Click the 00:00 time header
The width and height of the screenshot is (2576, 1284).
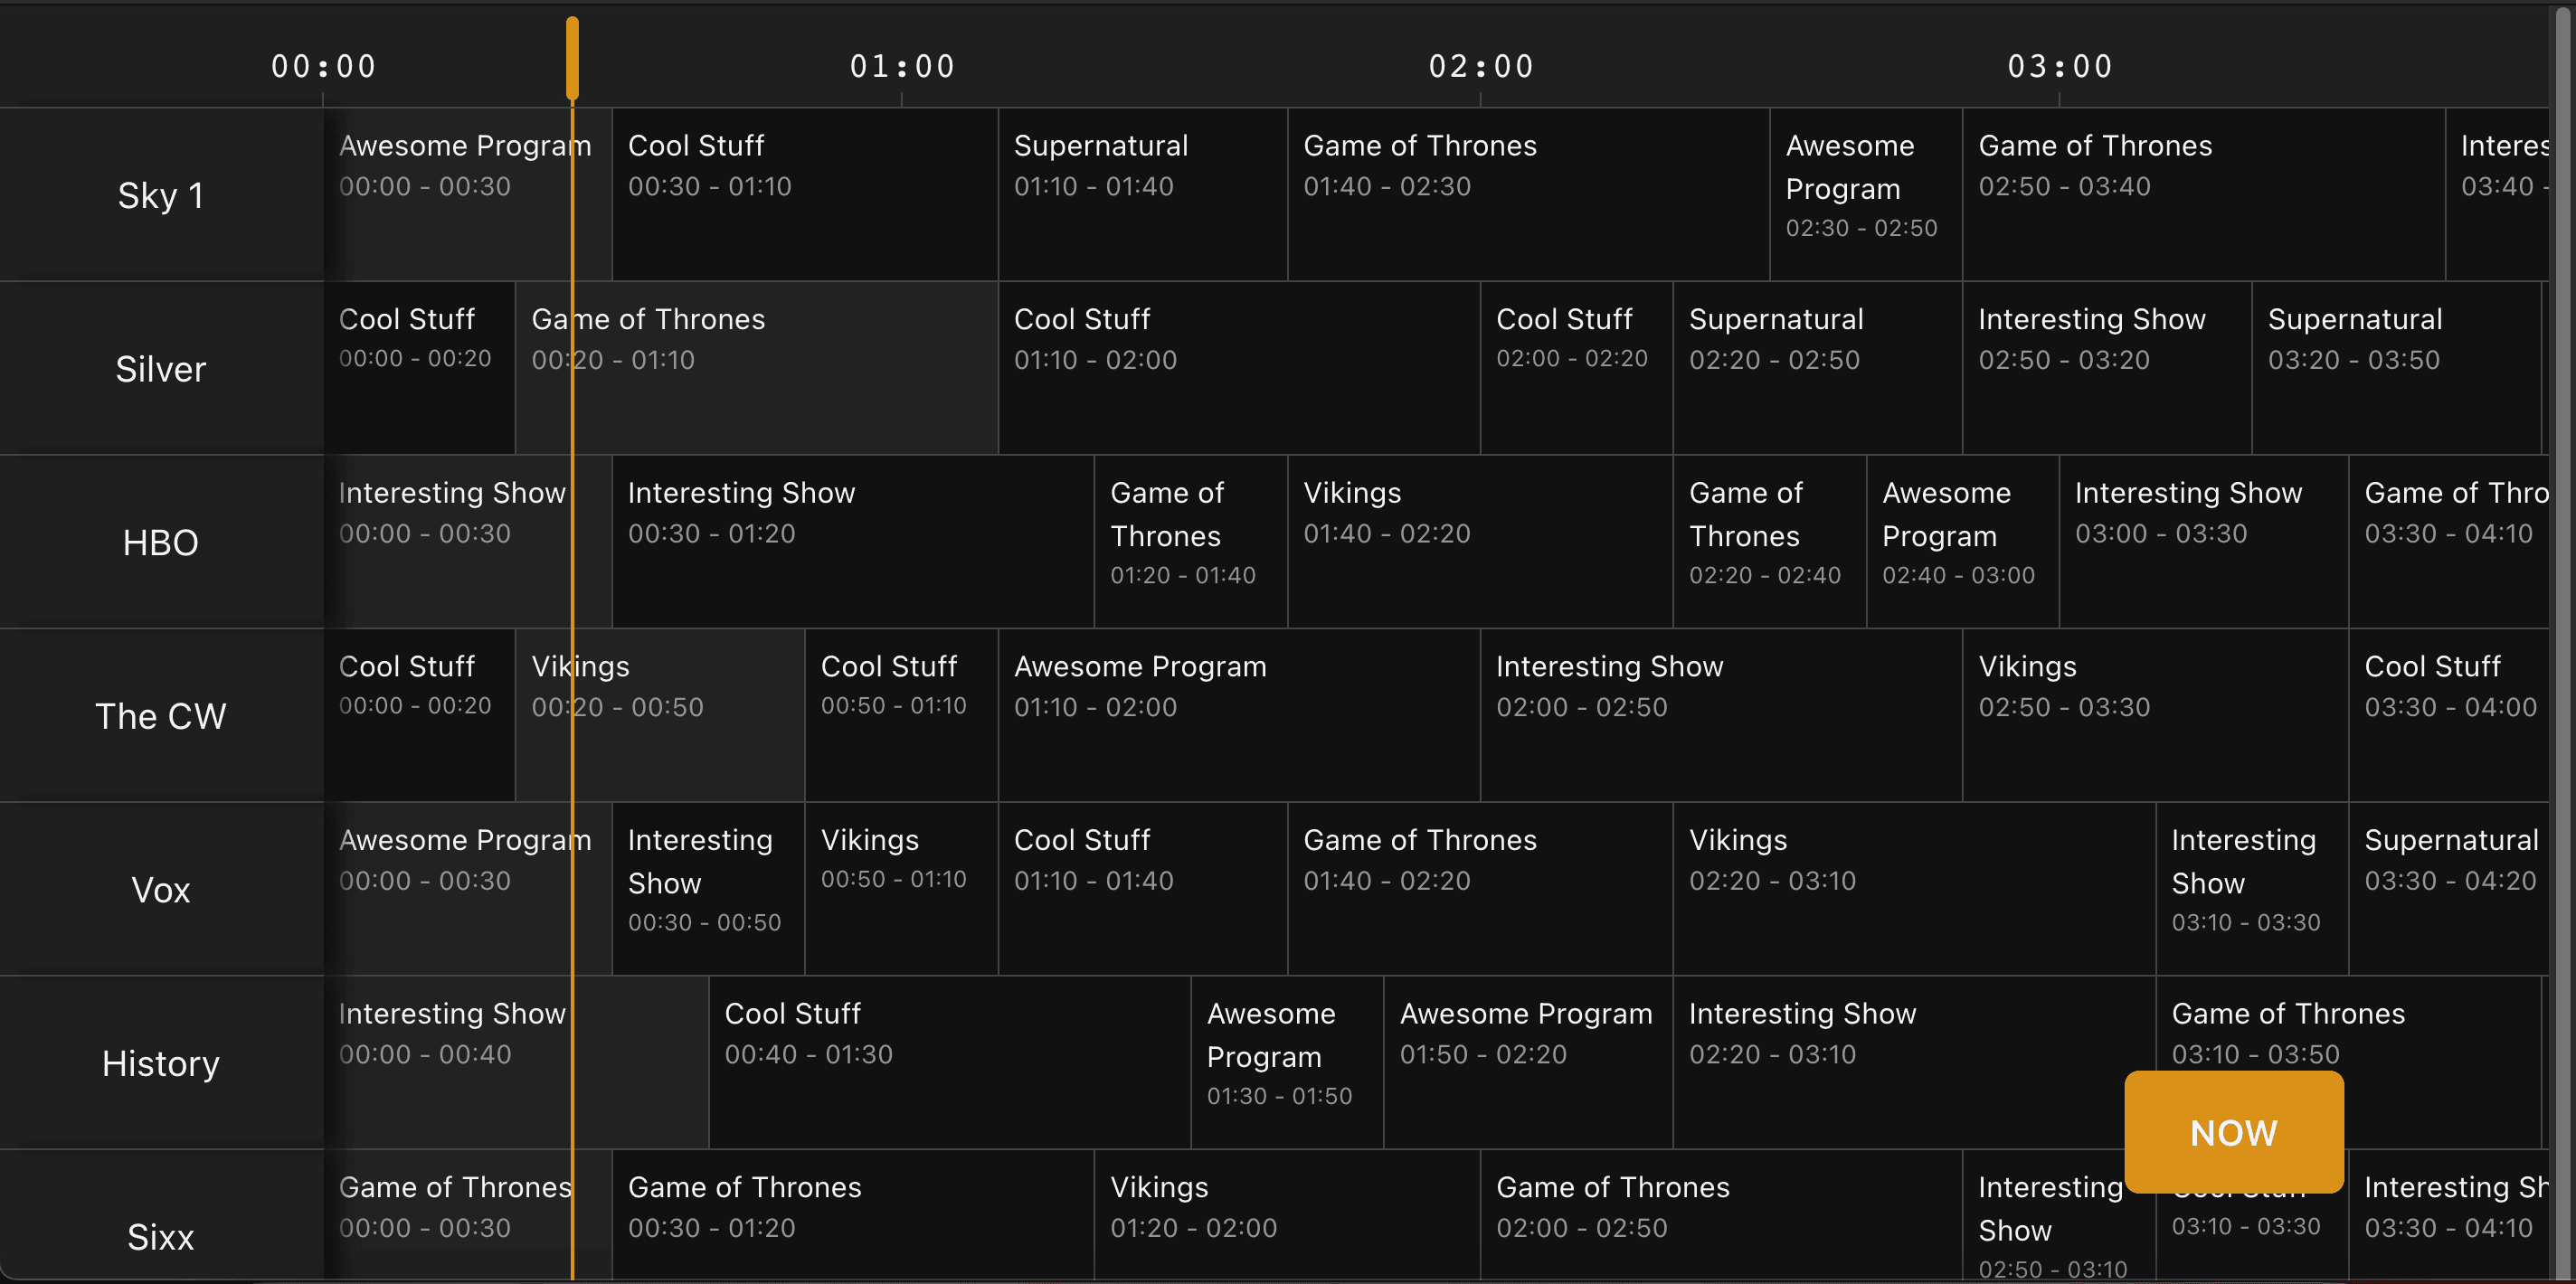point(324,65)
